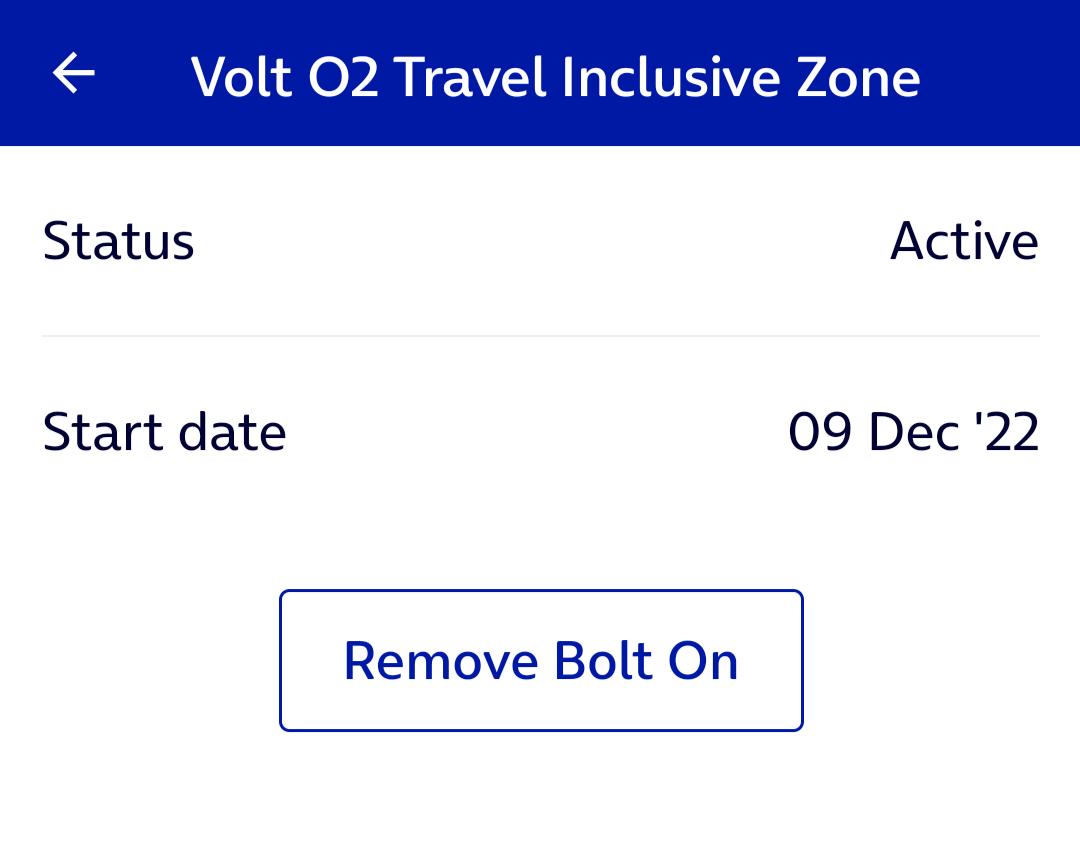Image resolution: width=1080 pixels, height=850 pixels.
Task: Select the 09 Dec '22 date value
Action: (913, 431)
